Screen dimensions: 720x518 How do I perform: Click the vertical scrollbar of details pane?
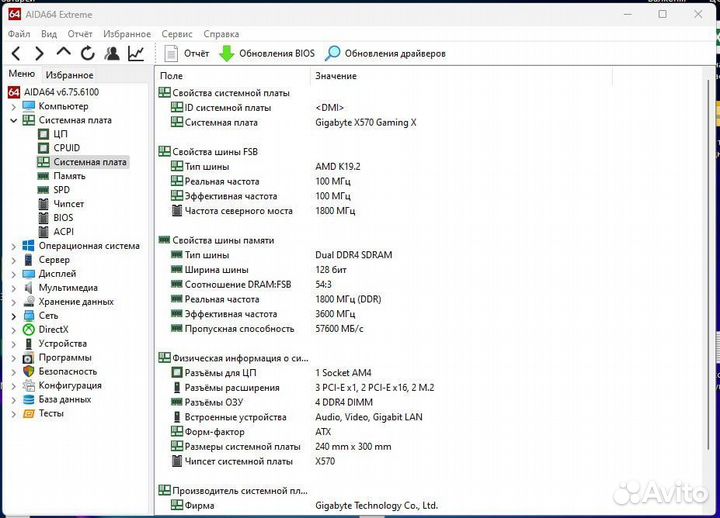coord(707,266)
